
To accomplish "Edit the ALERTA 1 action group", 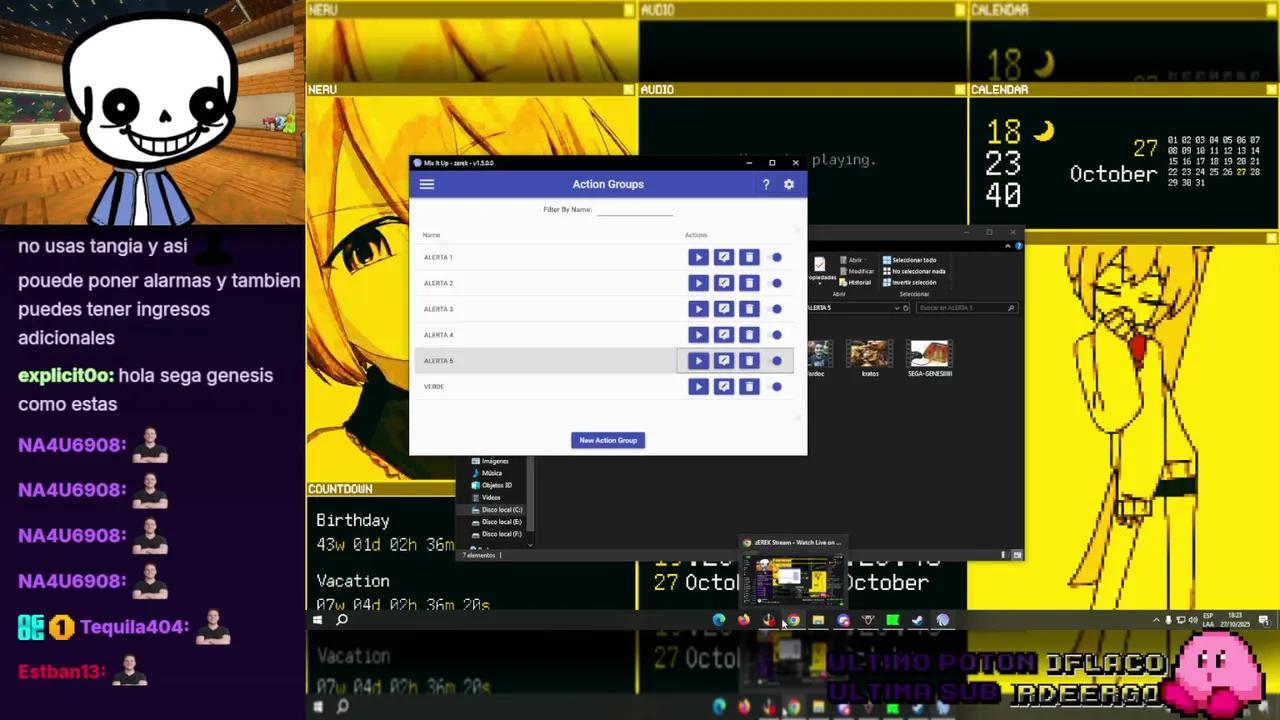I will (724, 257).
